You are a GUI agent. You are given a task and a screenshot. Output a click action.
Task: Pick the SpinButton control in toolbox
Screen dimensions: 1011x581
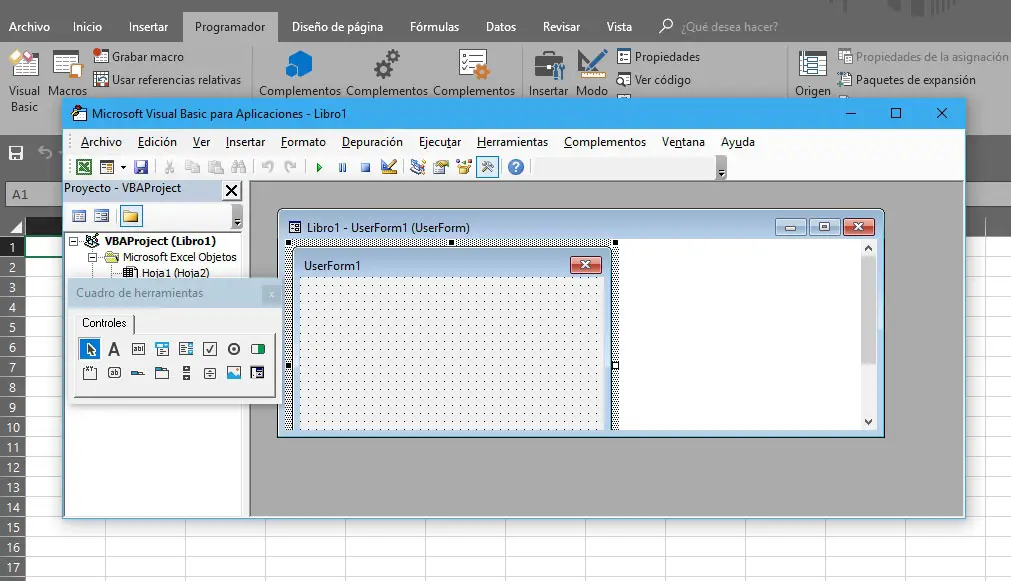tap(210, 373)
